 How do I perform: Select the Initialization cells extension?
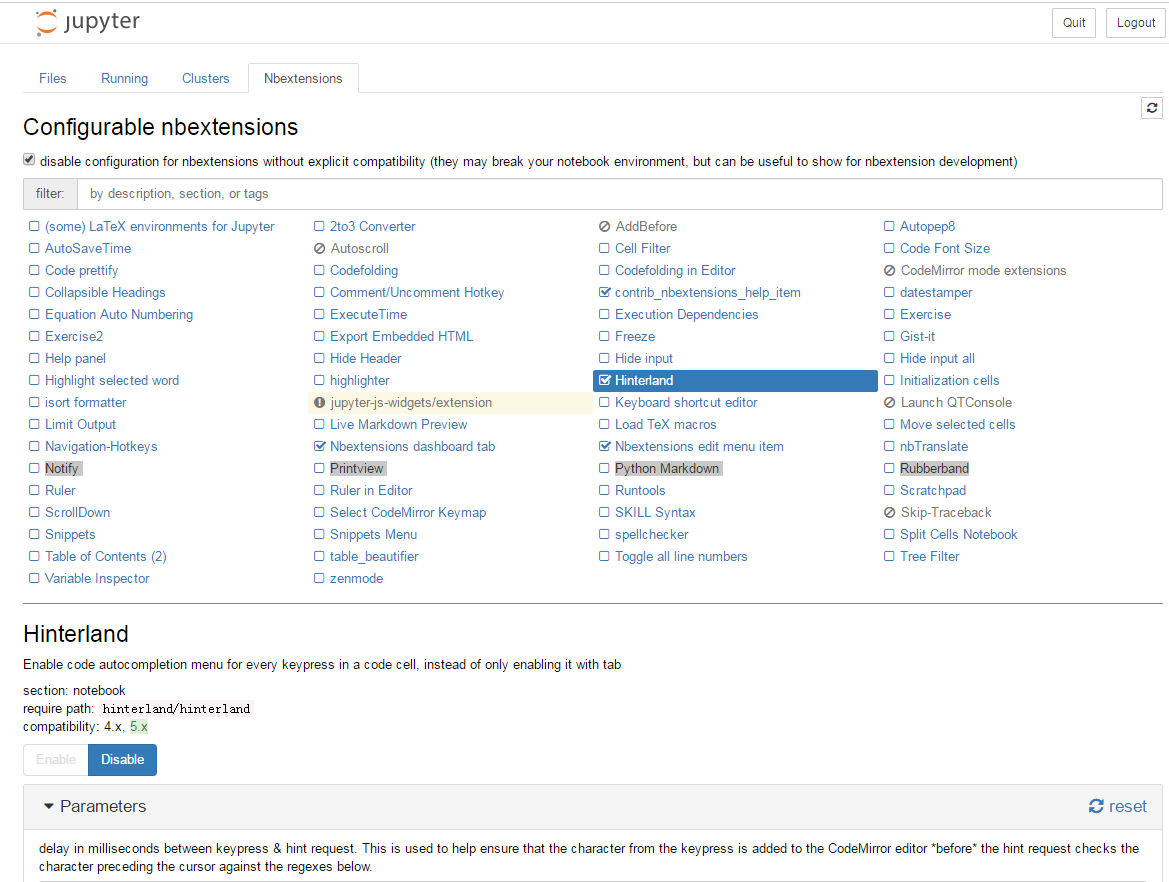click(x=949, y=380)
